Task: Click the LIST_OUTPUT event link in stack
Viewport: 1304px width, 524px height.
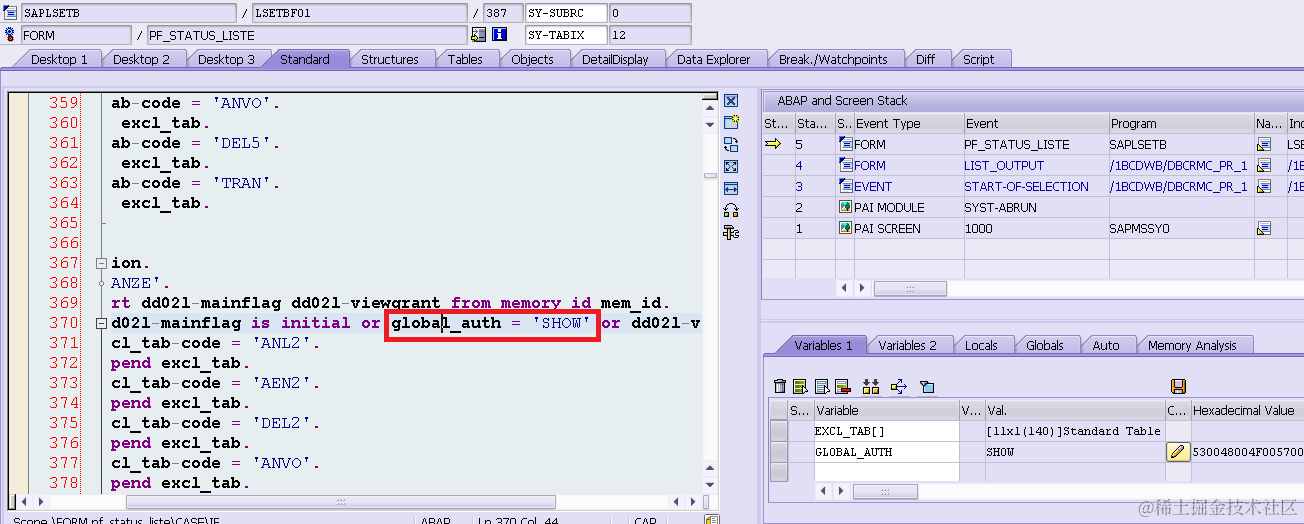Action: point(1004,166)
